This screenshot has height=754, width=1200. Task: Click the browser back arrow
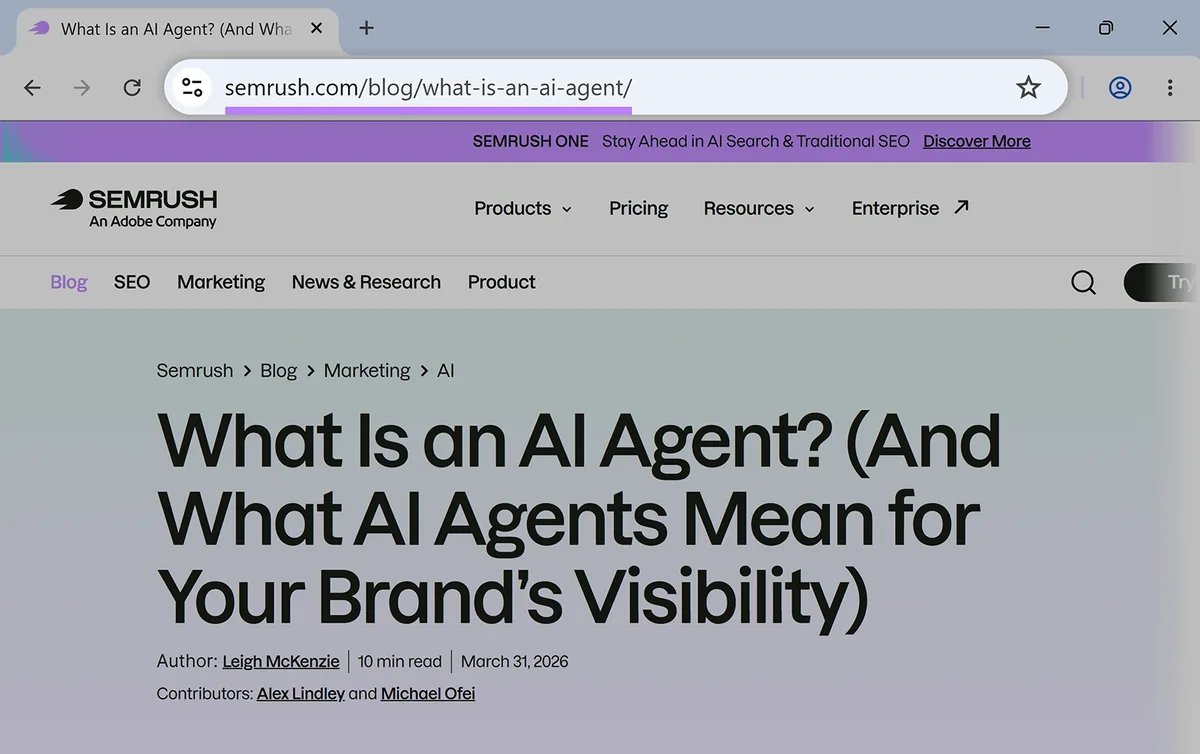pyautogui.click(x=32, y=88)
